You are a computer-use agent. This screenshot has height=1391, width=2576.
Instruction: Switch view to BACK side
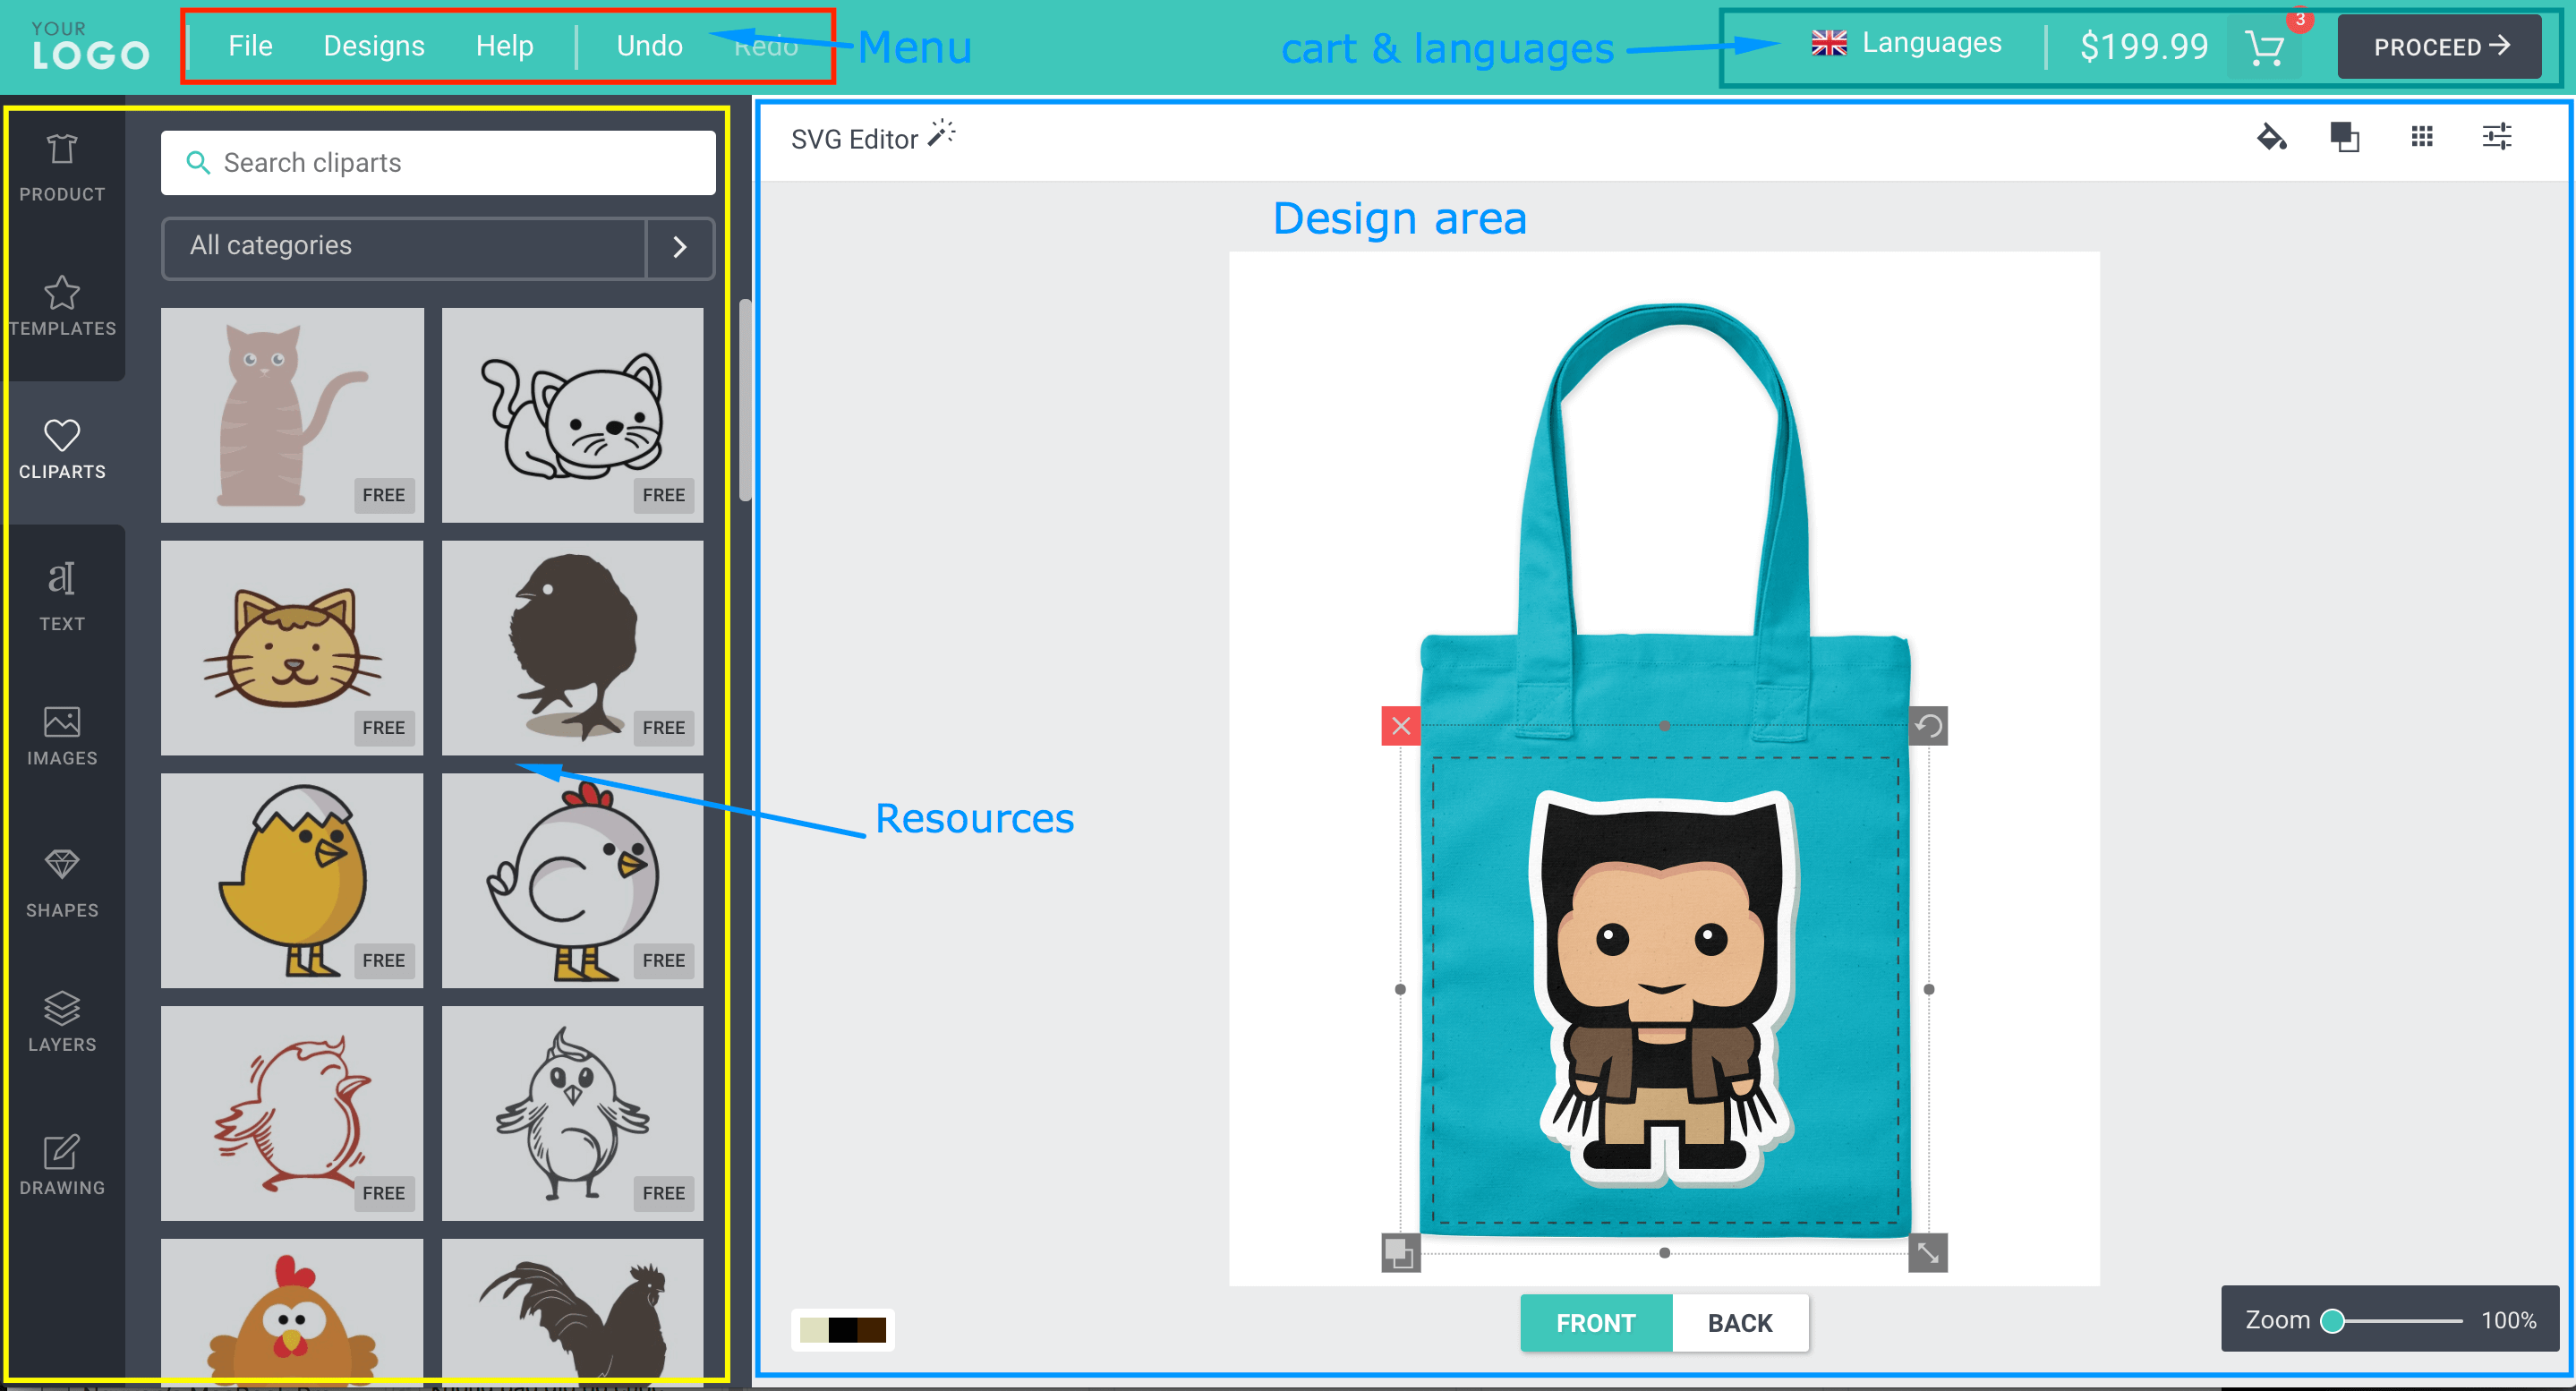point(1739,1322)
